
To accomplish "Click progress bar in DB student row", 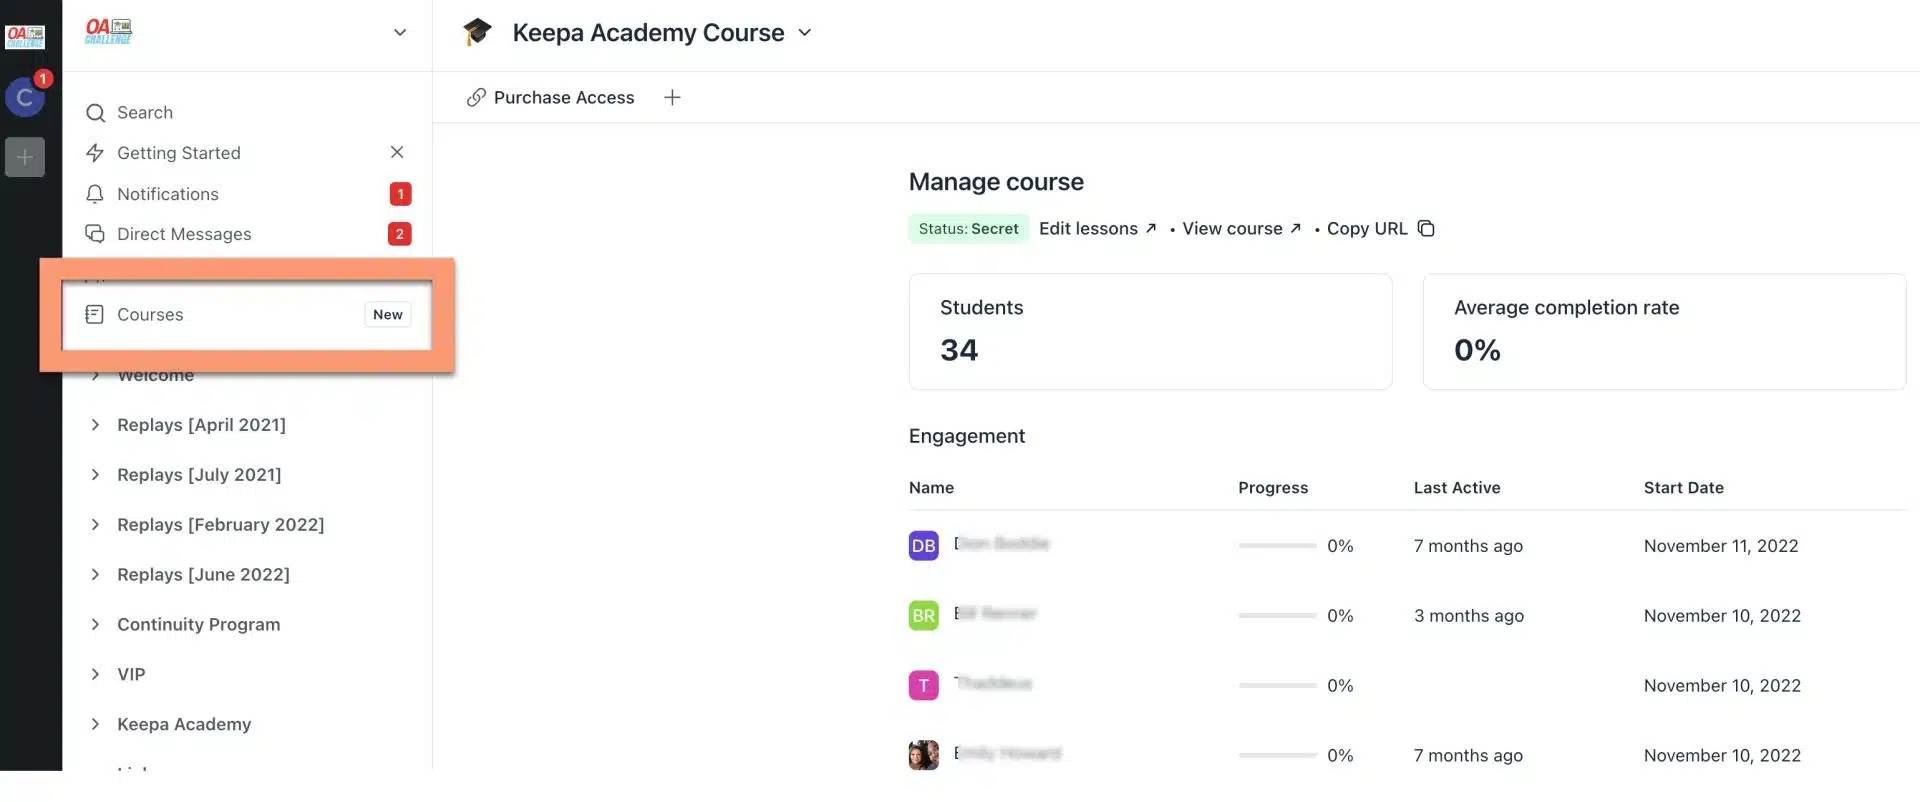I will 1277,546.
